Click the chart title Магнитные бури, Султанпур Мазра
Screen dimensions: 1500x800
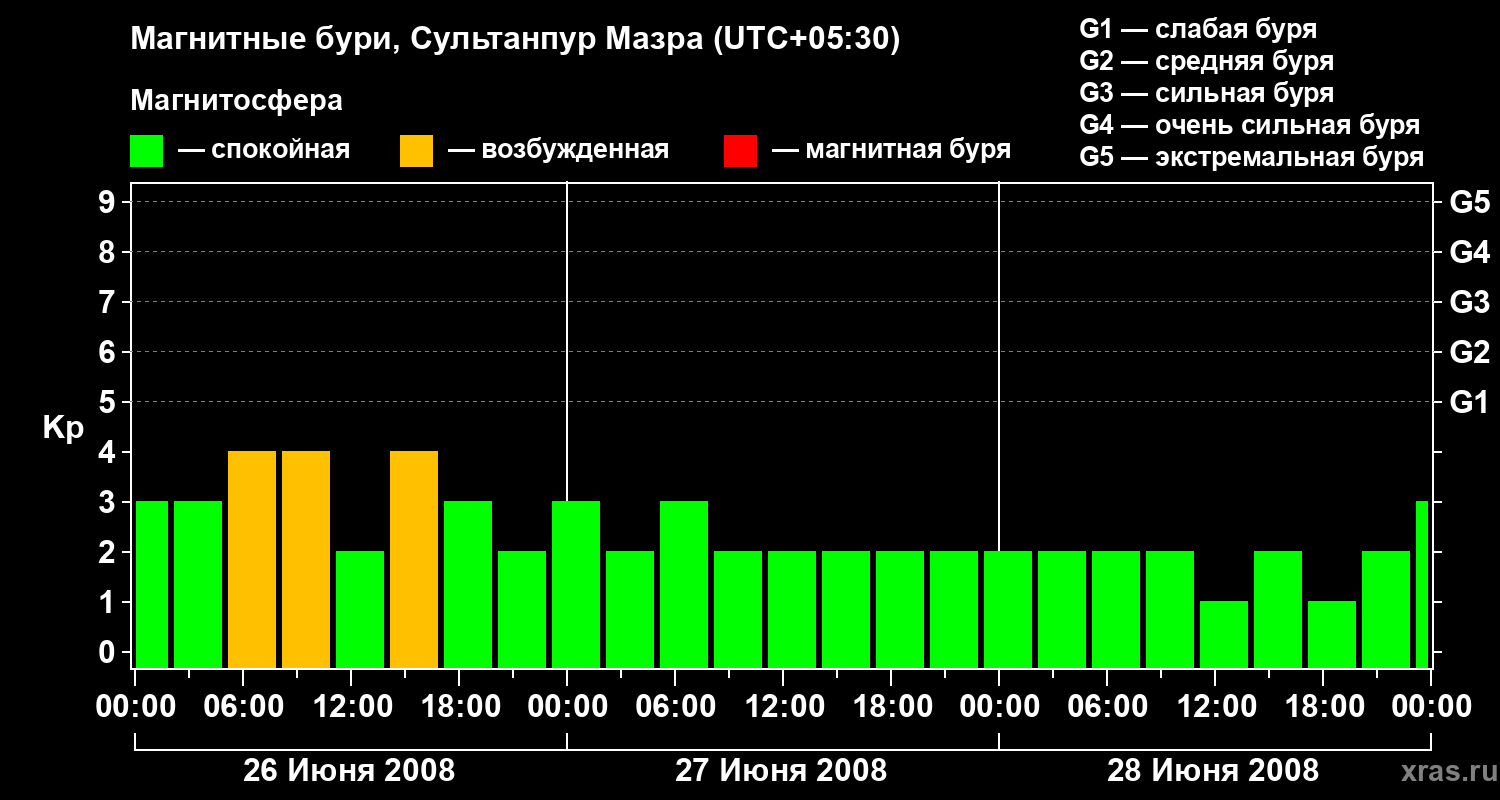[x=515, y=40]
